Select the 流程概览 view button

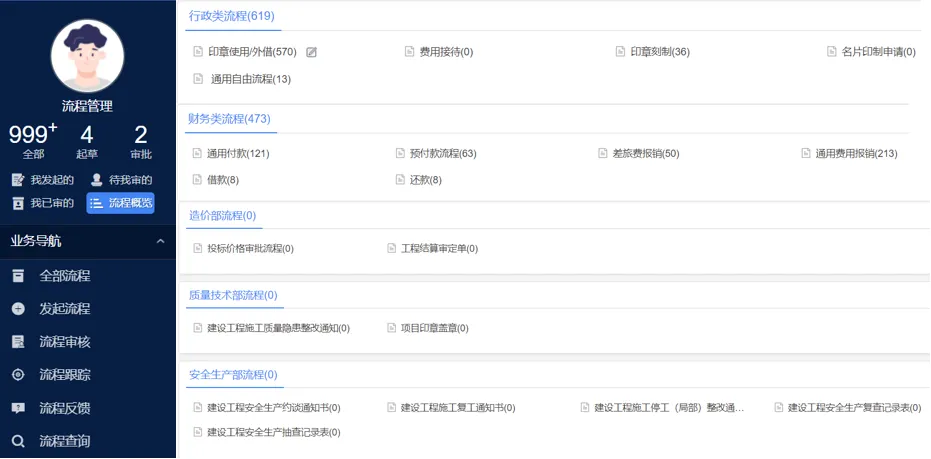point(120,203)
